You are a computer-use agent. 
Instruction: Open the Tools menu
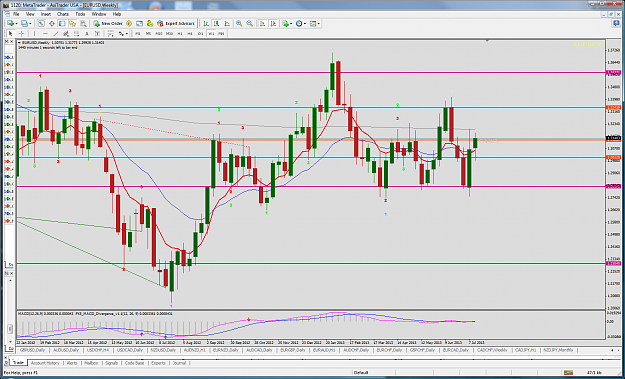pos(81,14)
